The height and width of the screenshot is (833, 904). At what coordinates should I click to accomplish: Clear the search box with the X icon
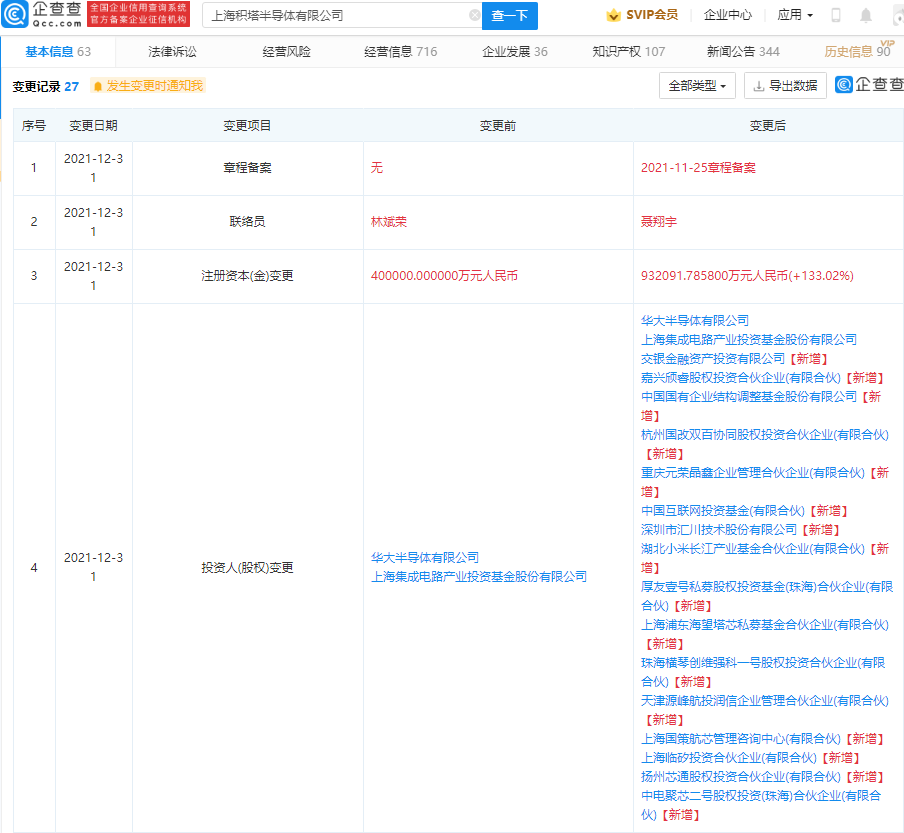click(475, 16)
